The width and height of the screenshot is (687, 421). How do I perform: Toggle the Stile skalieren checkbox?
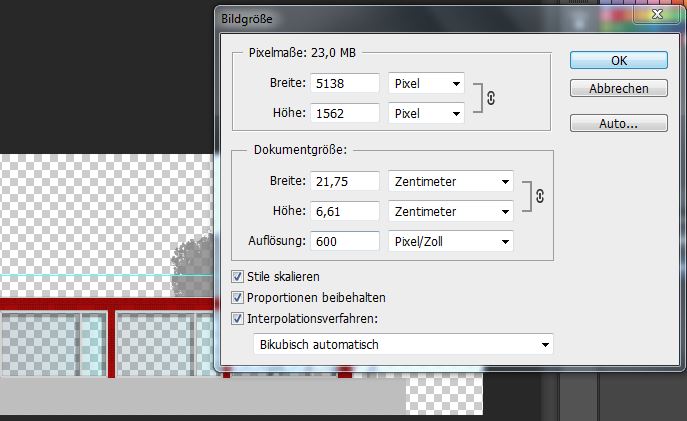click(237, 276)
